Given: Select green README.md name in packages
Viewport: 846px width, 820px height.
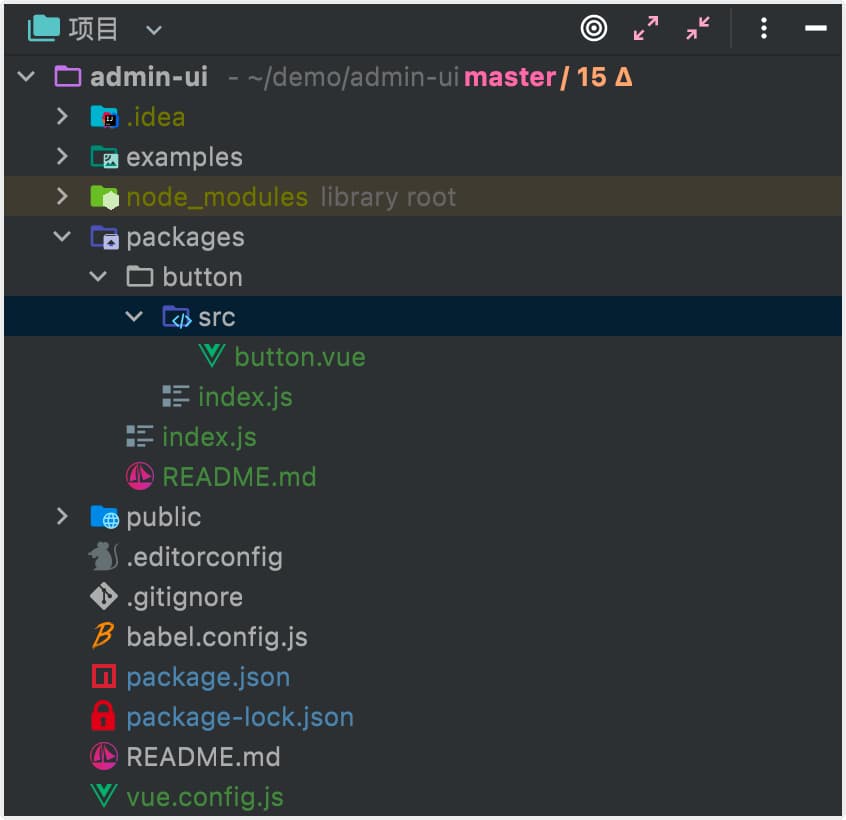Looking at the screenshot, I should pos(240,477).
